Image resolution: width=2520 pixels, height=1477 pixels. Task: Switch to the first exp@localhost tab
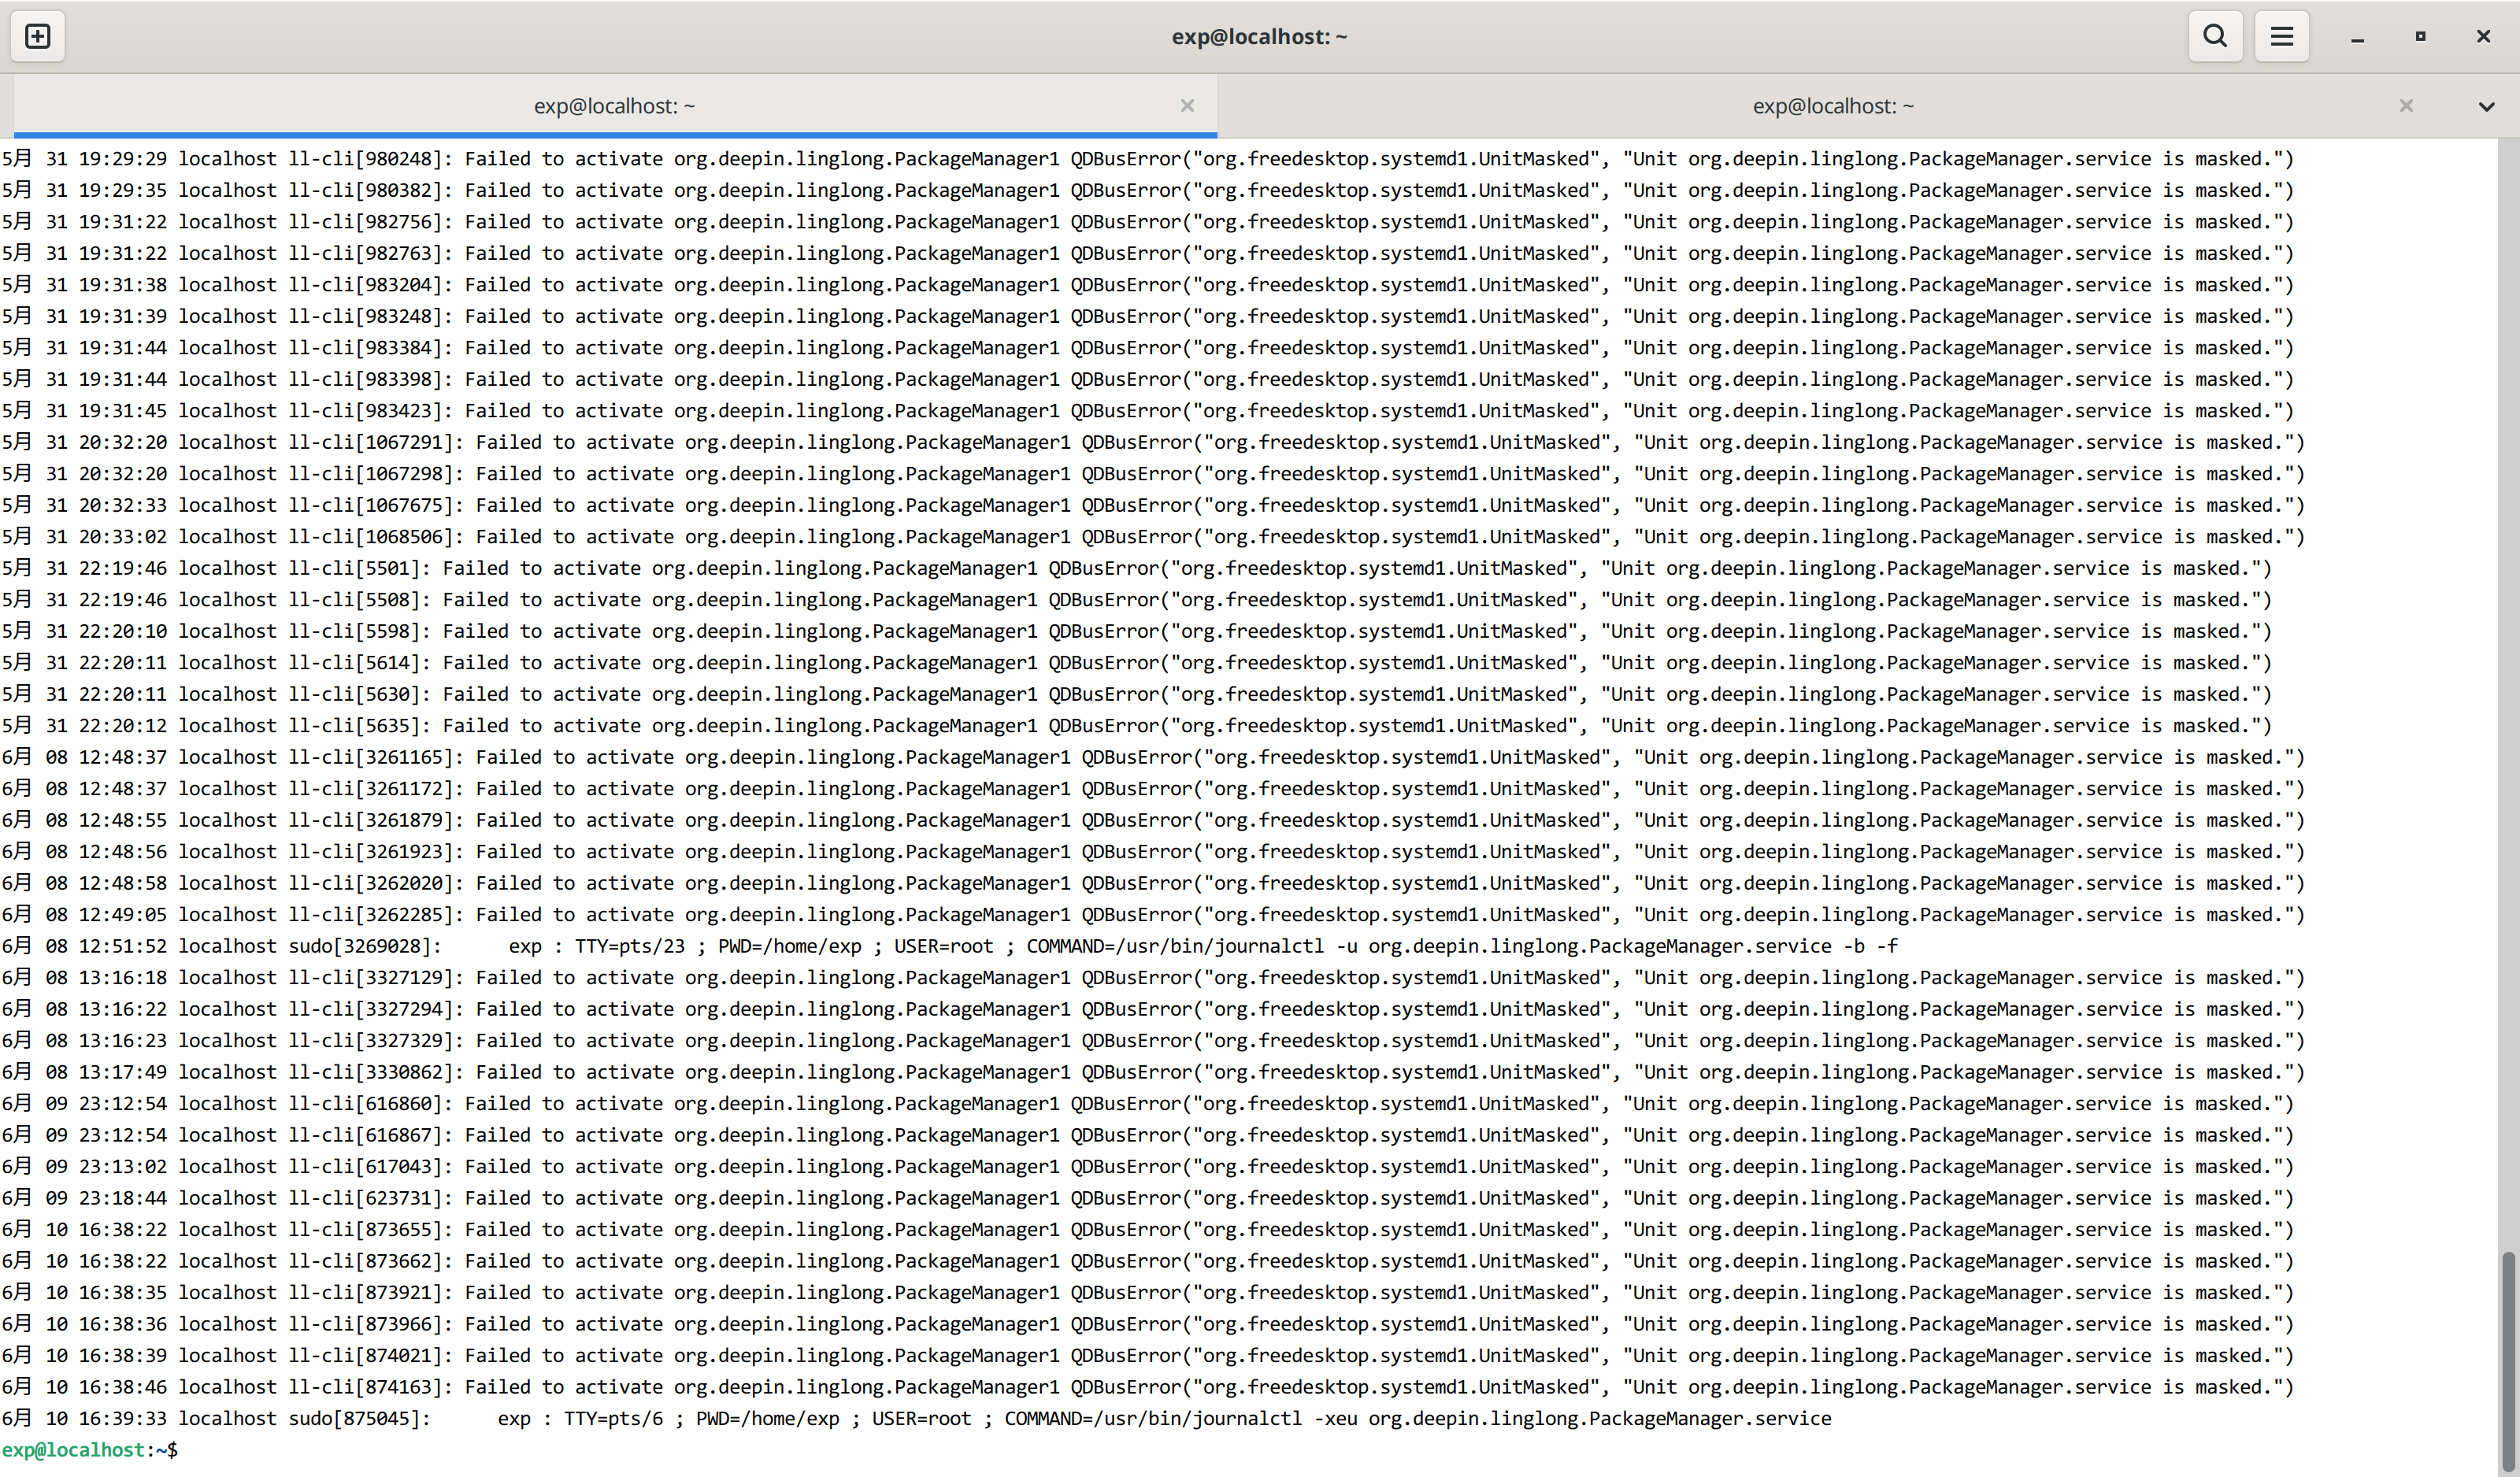tap(614, 106)
